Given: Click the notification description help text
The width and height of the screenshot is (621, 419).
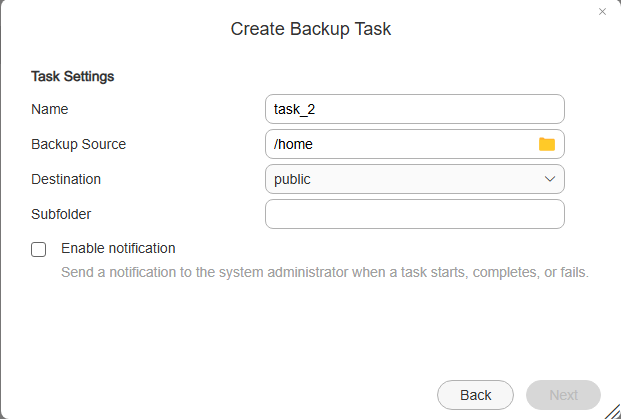Looking at the screenshot, I should [x=325, y=272].
